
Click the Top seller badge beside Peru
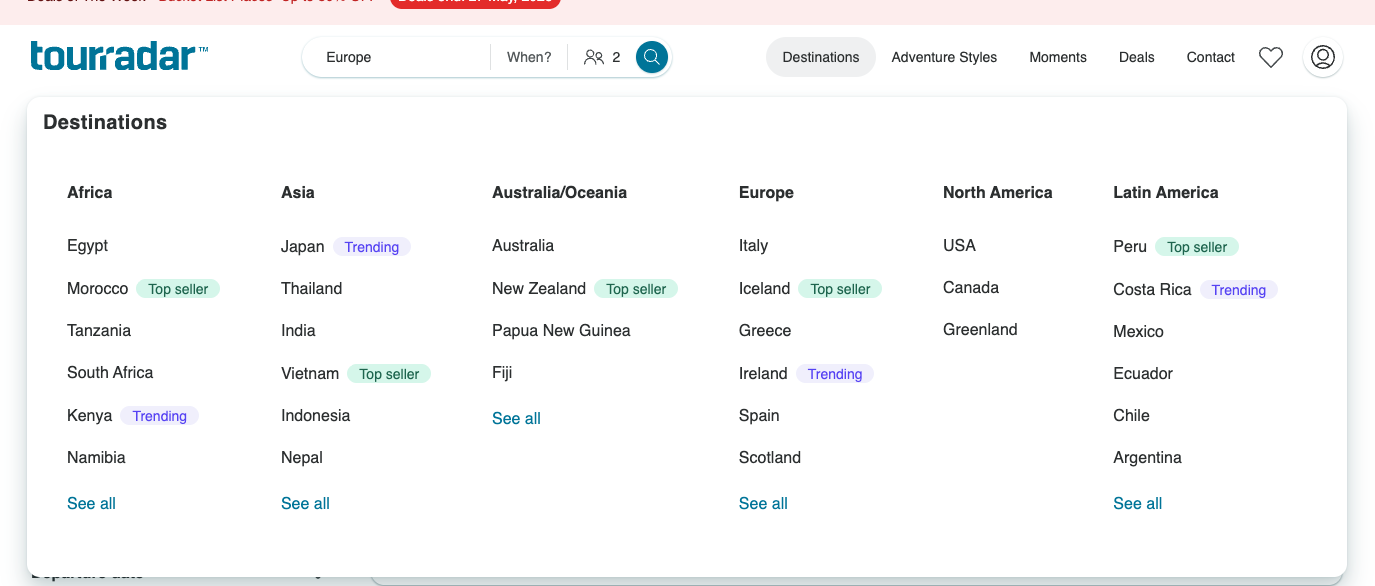(1197, 247)
